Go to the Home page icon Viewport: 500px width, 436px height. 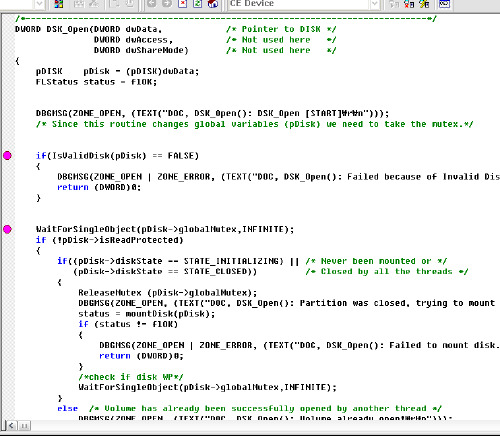213,4
